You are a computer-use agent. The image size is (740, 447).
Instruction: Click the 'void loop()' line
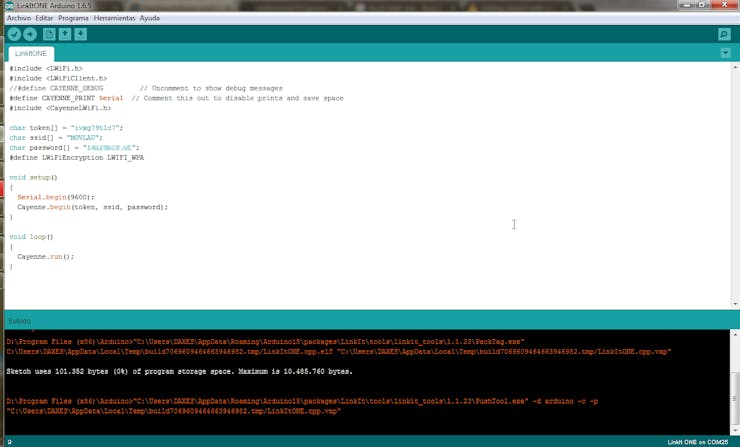32,237
